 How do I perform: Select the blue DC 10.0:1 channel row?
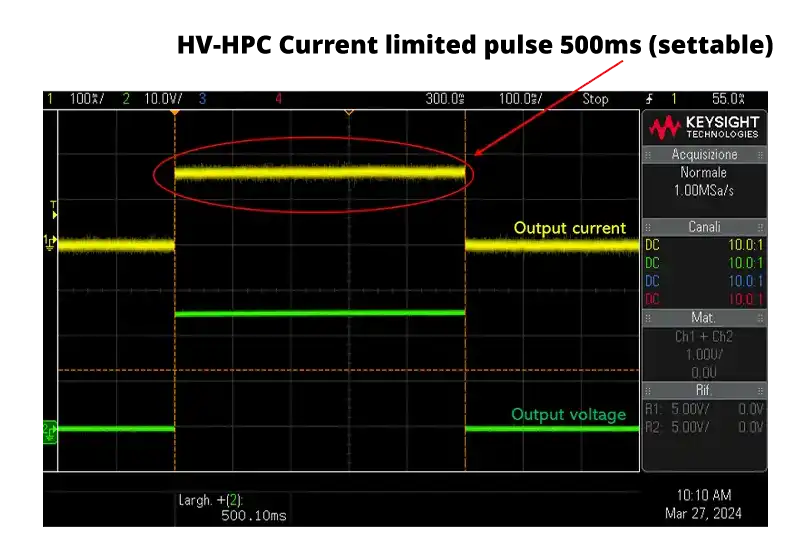(704, 281)
